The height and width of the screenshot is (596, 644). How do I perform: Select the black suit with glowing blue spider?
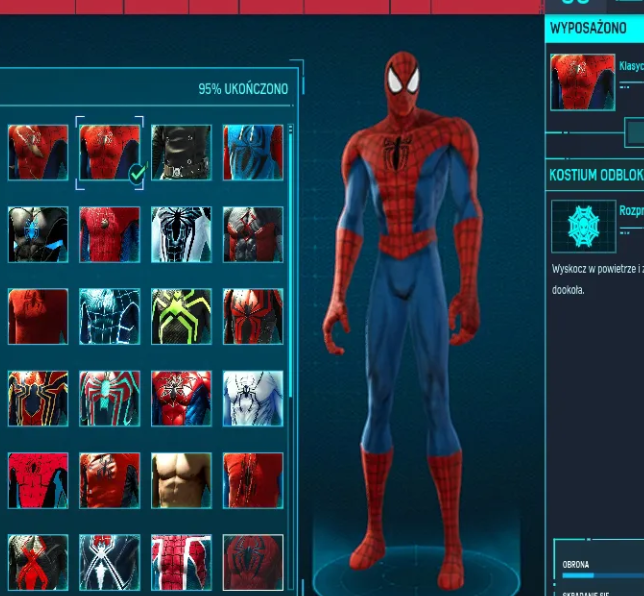(x=38, y=235)
